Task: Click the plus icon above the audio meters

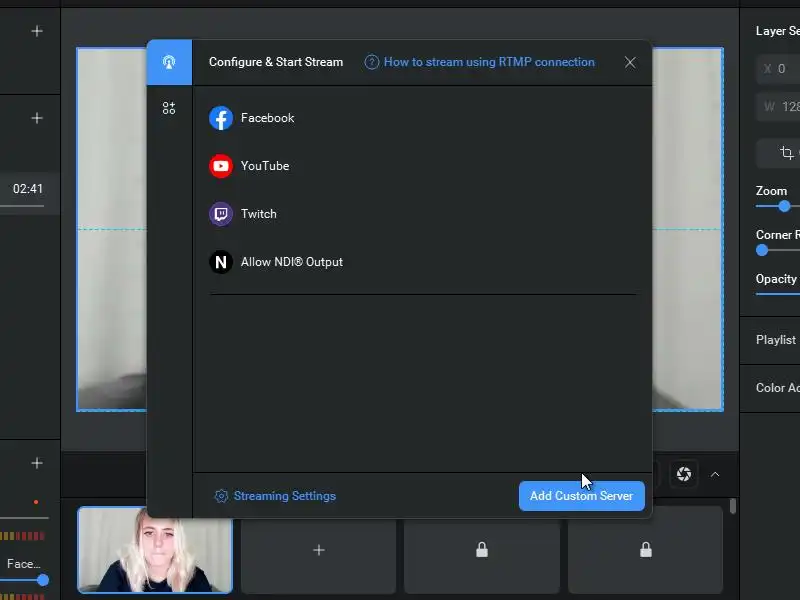Action: pos(37,463)
